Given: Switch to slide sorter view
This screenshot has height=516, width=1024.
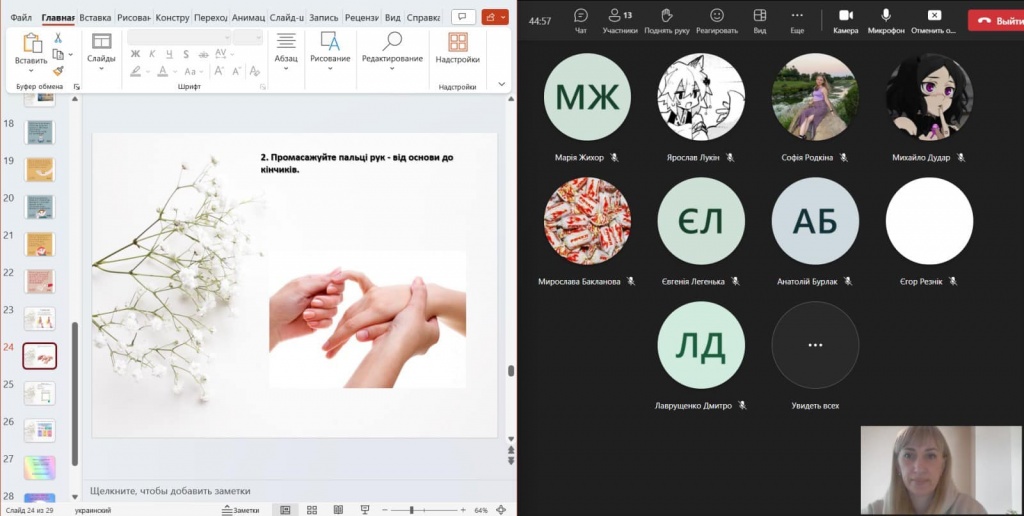Looking at the screenshot, I should (x=311, y=510).
